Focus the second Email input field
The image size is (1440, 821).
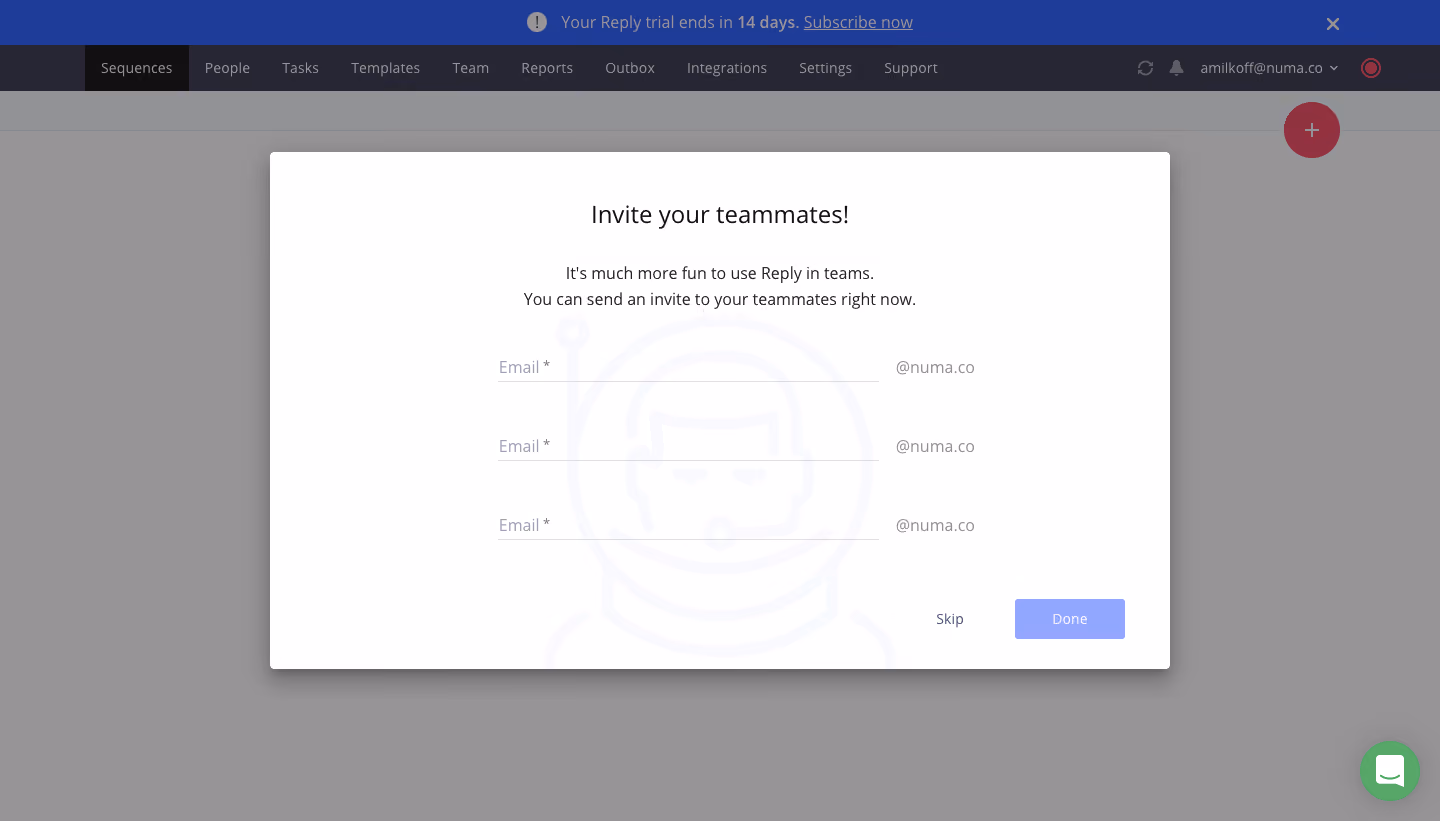click(x=689, y=446)
